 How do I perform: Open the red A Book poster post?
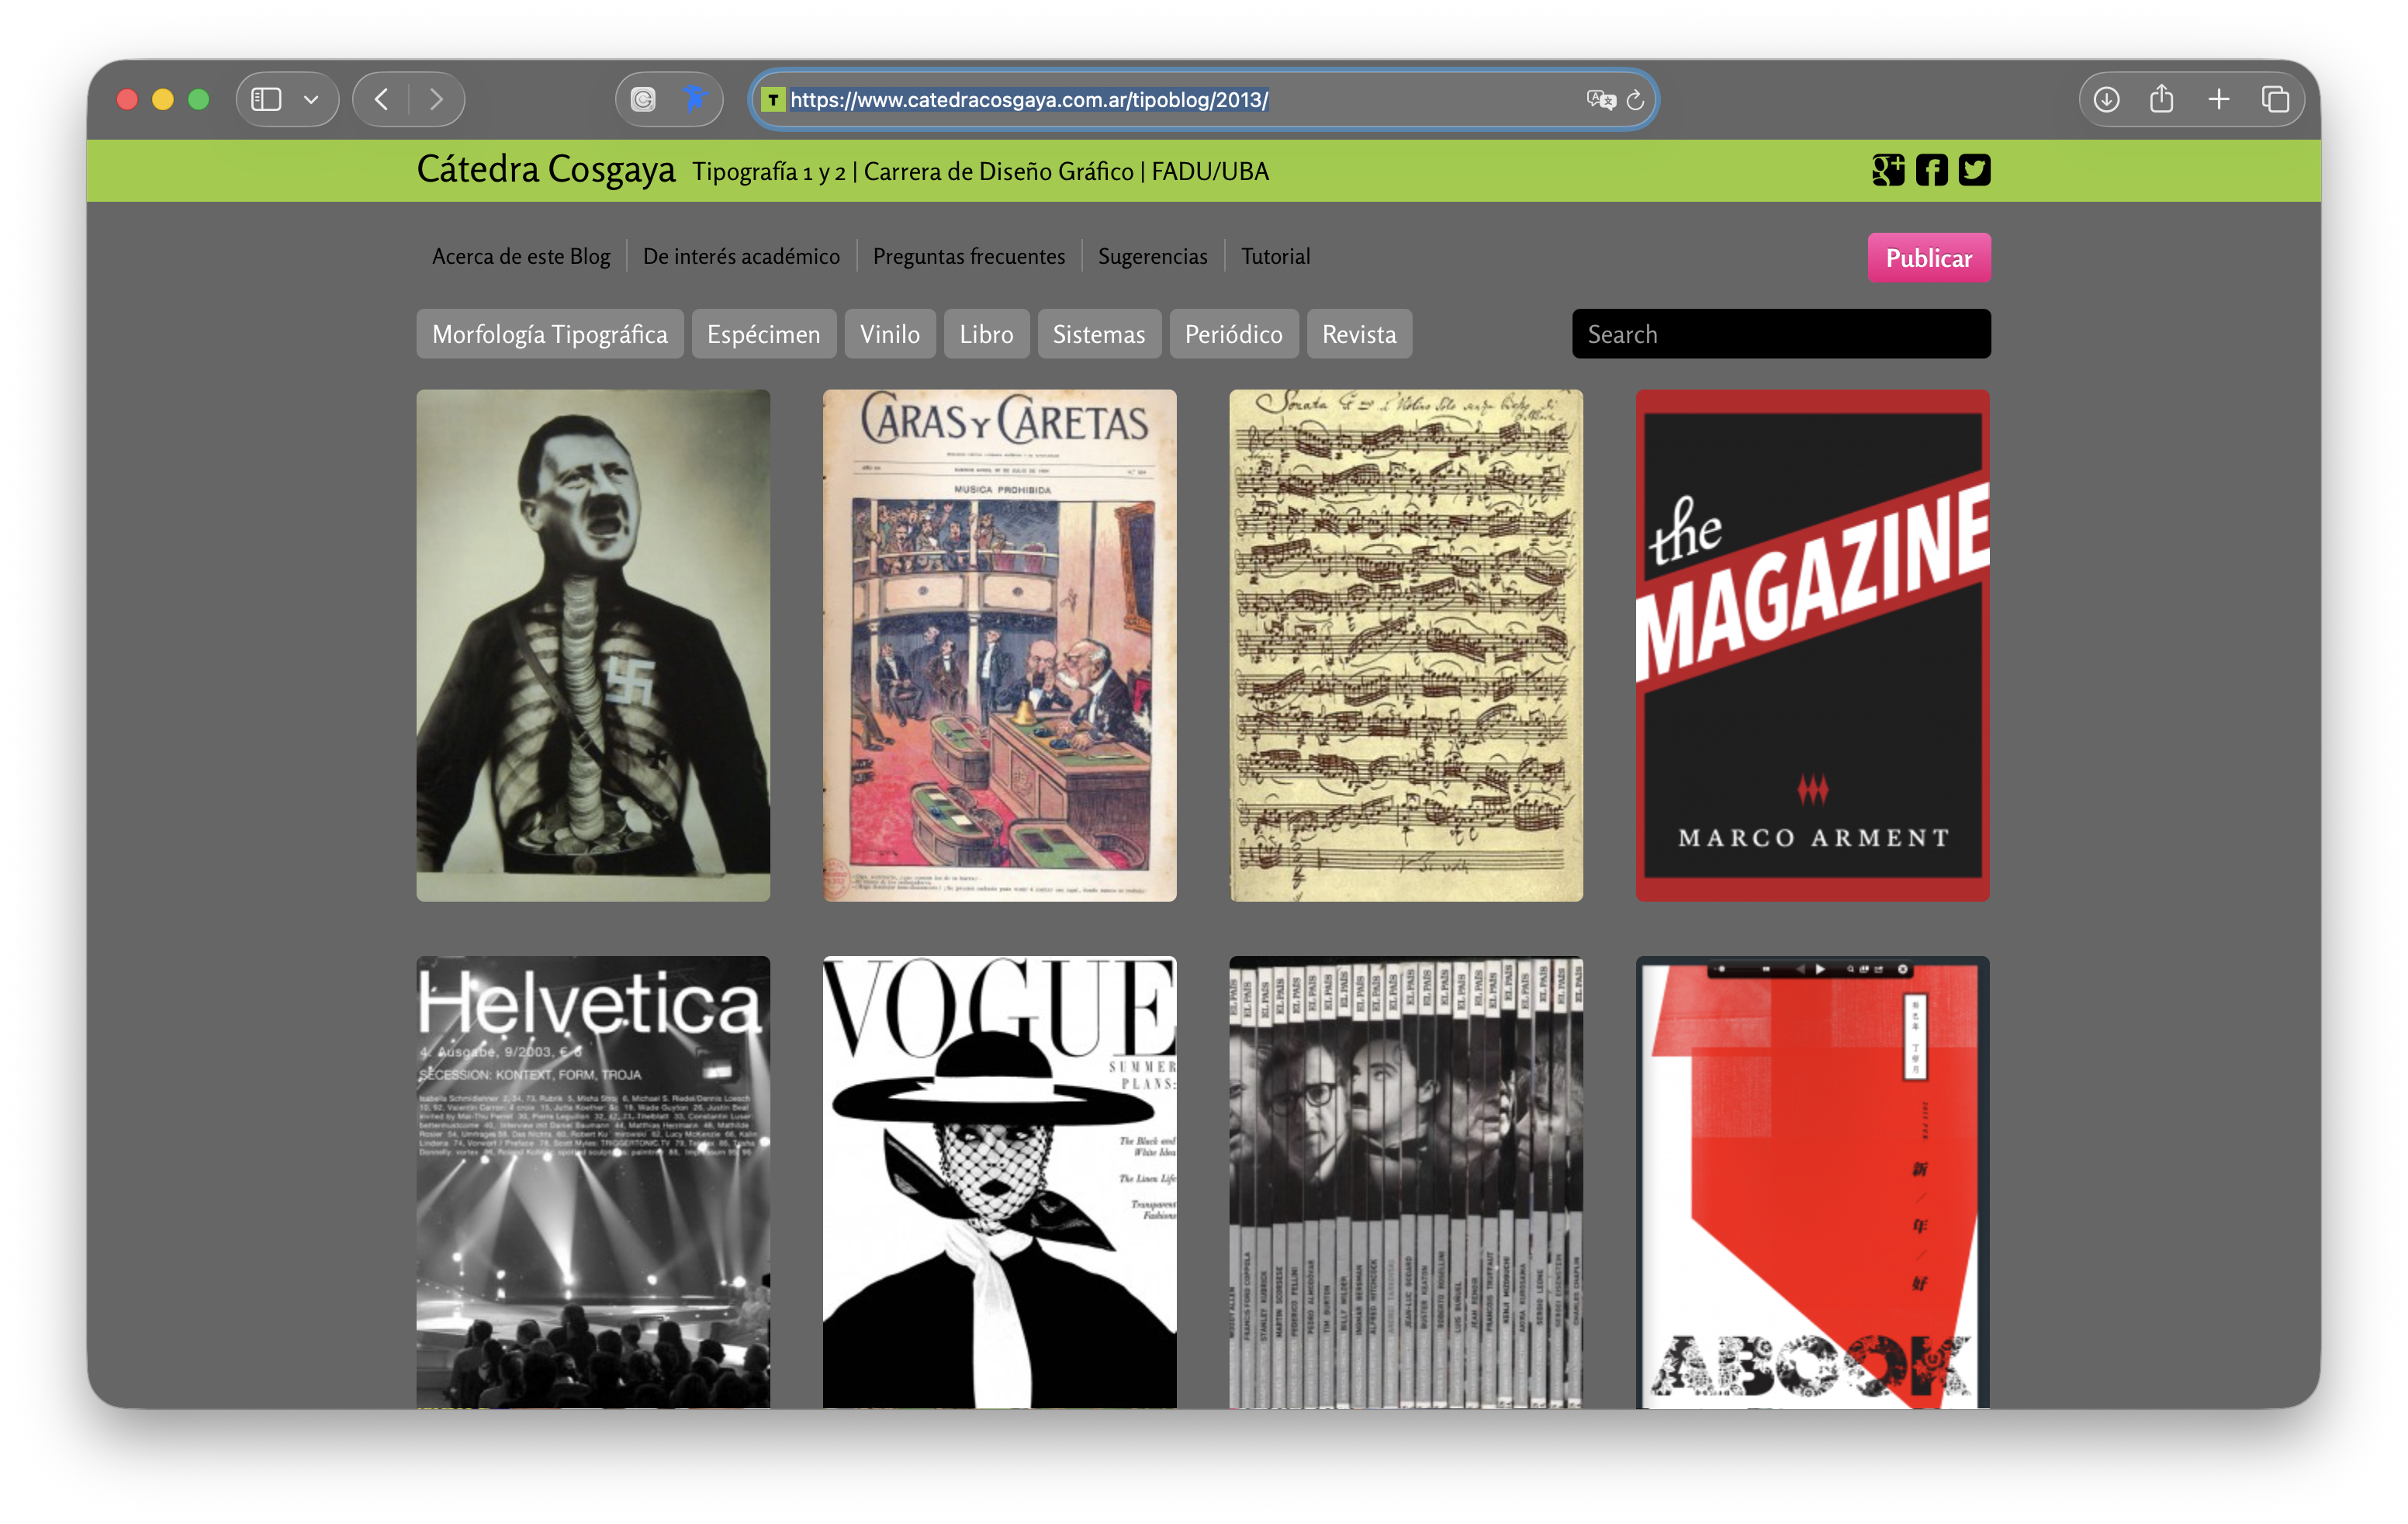click(x=1813, y=1182)
